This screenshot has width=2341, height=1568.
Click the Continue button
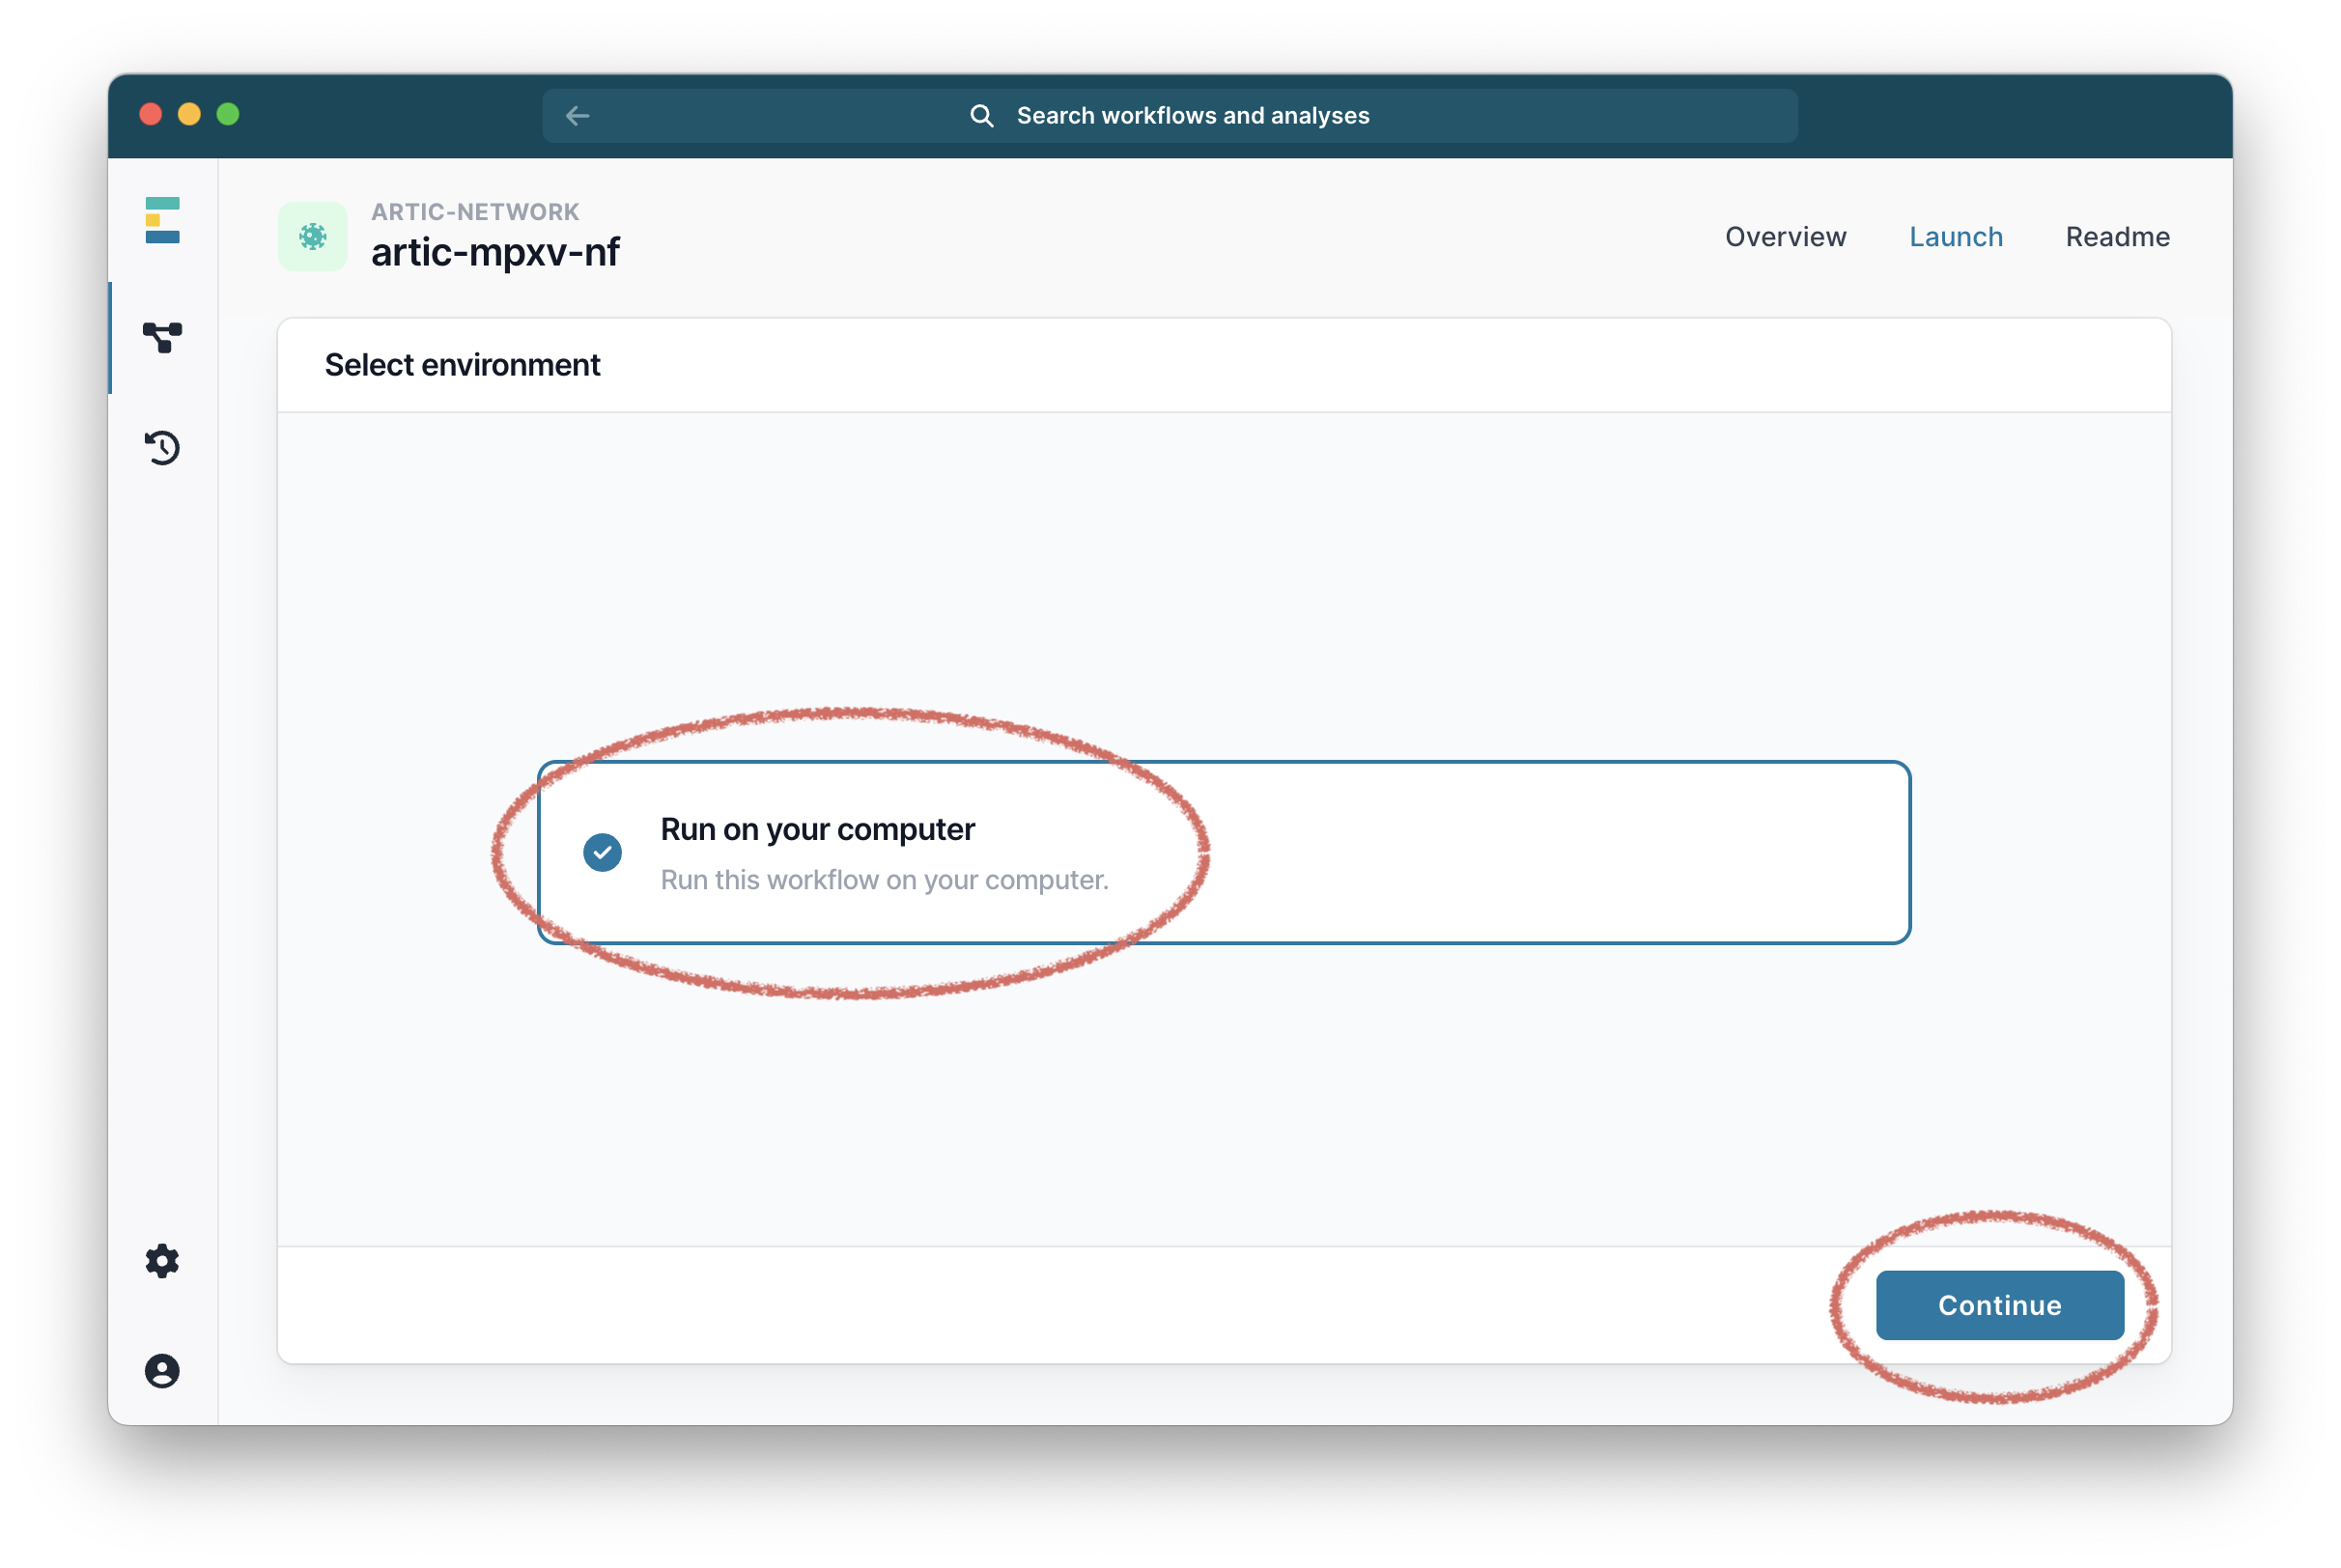[1999, 1304]
